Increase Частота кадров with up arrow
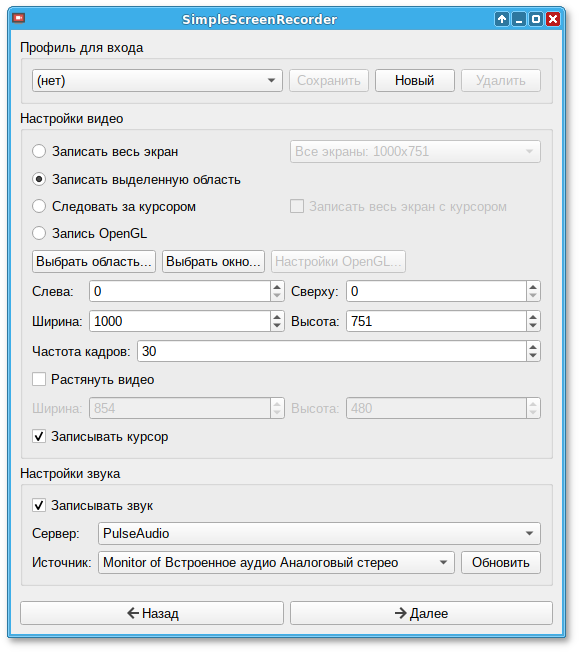The width and height of the screenshot is (579, 652). coord(533,346)
